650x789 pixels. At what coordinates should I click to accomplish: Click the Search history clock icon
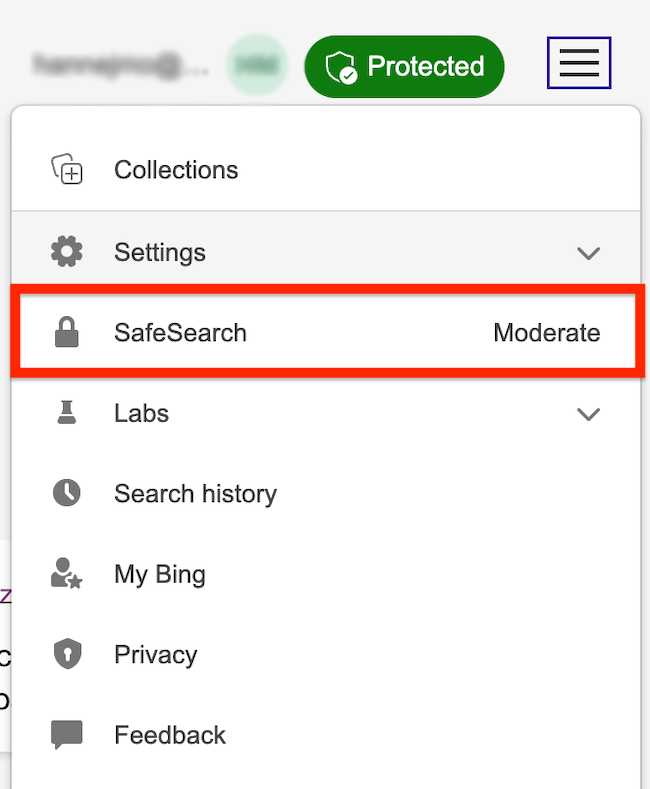[x=66, y=493]
